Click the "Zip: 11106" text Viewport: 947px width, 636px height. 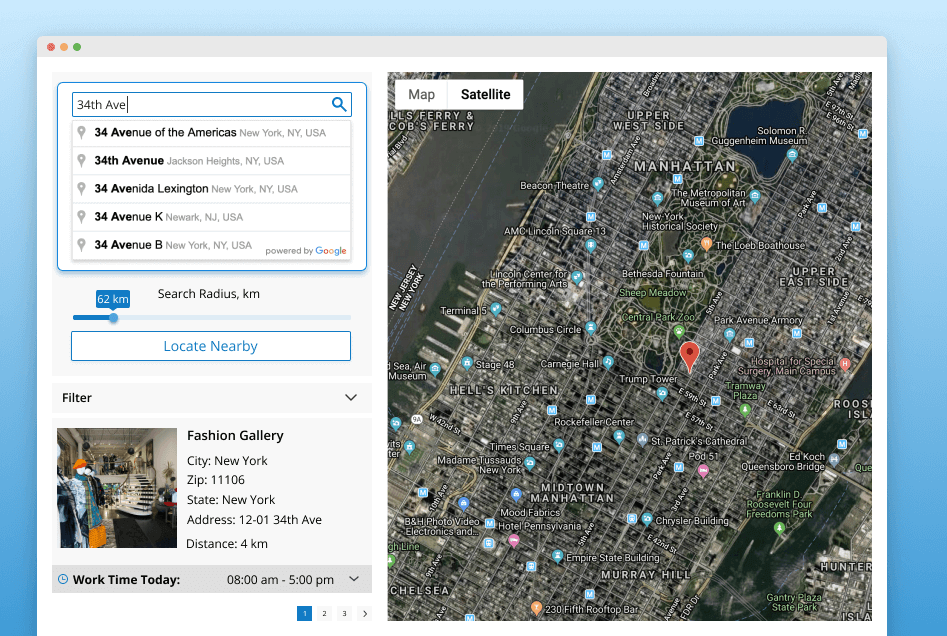pos(216,480)
